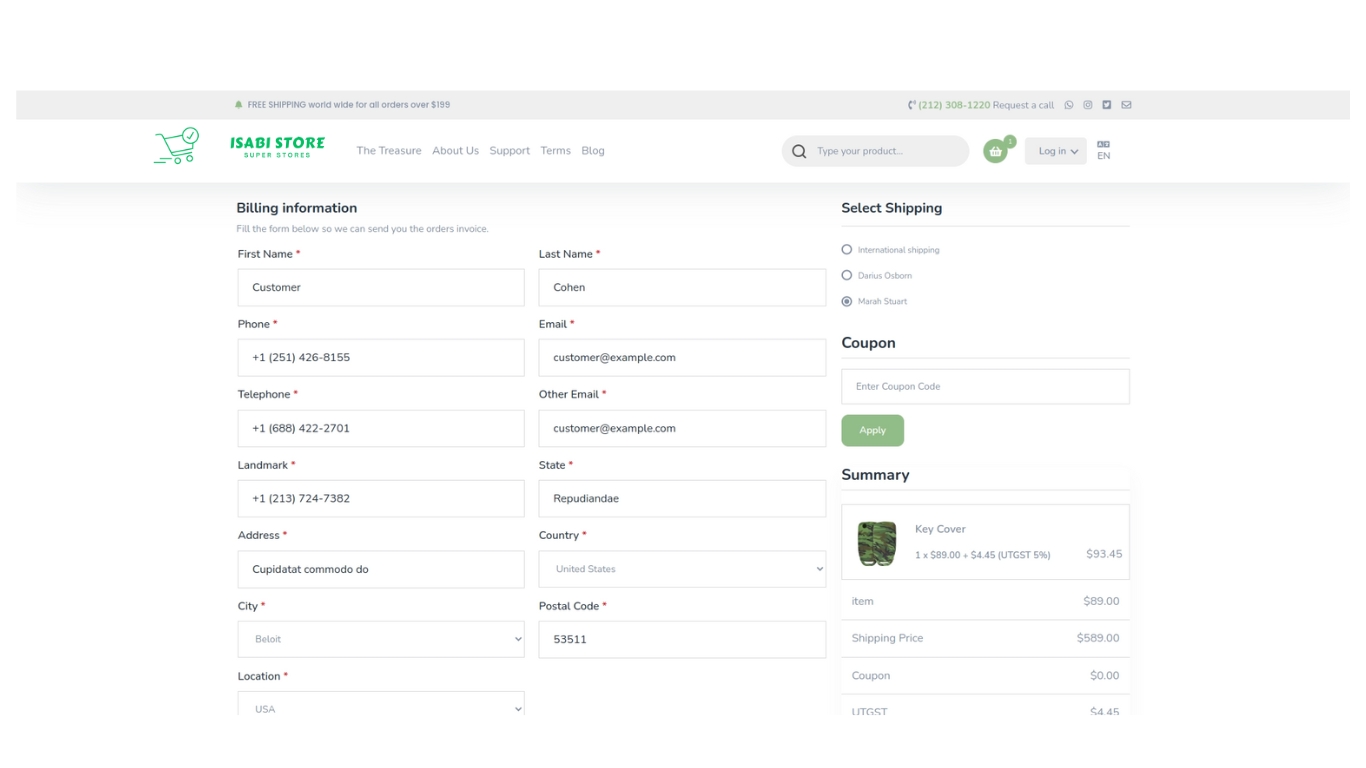Image resolution: width=1366 pixels, height=768 pixels.
Task: Open The Treasure menu item
Action: [x=389, y=151]
